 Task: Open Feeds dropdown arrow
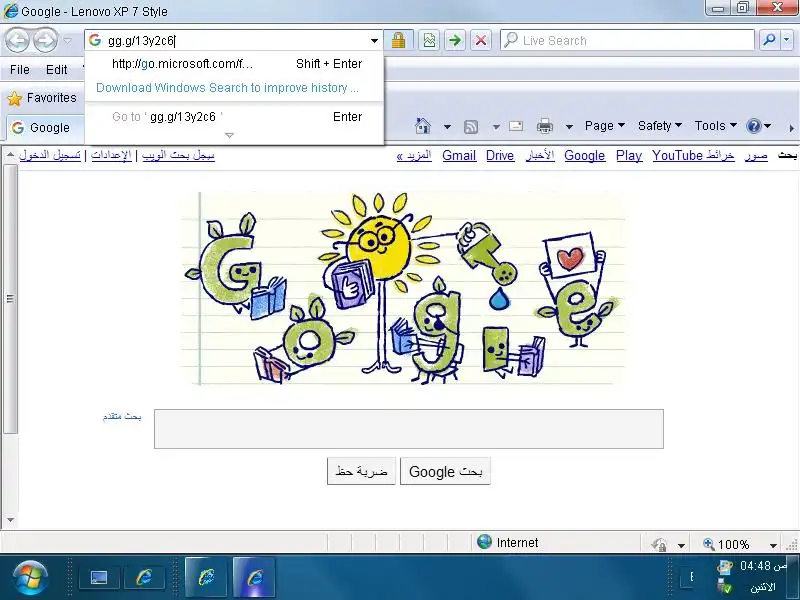click(495, 127)
